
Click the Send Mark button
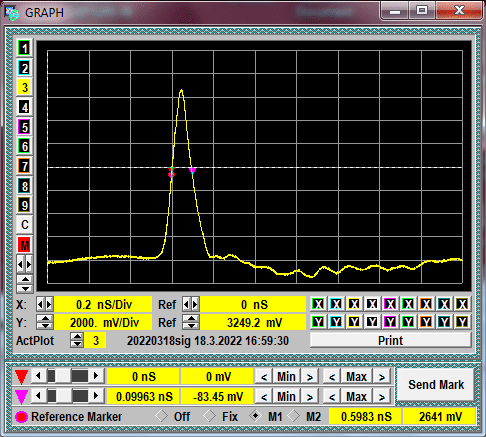pyautogui.click(x=436, y=385)
